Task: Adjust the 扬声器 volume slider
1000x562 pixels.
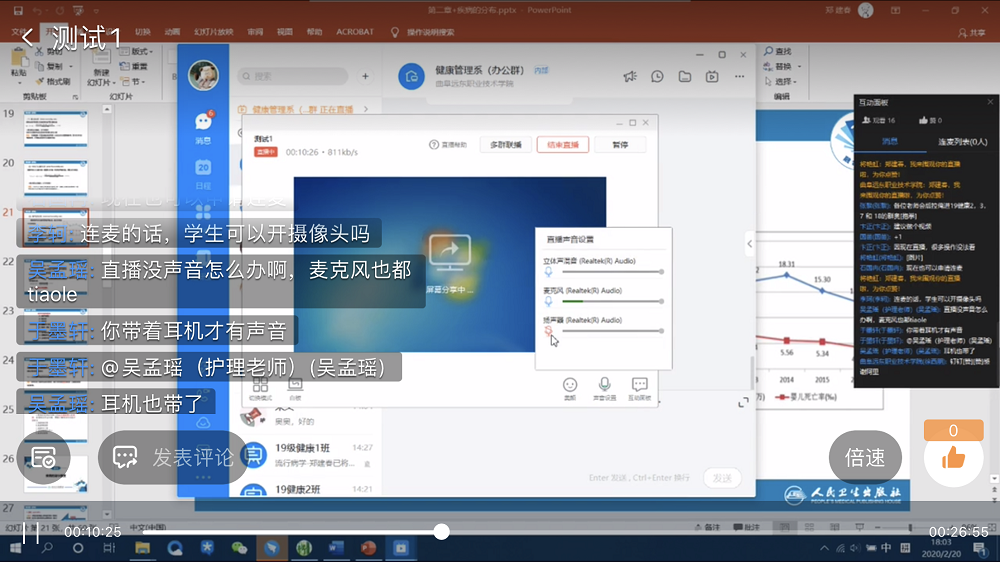Action: (x=612, y=330)
